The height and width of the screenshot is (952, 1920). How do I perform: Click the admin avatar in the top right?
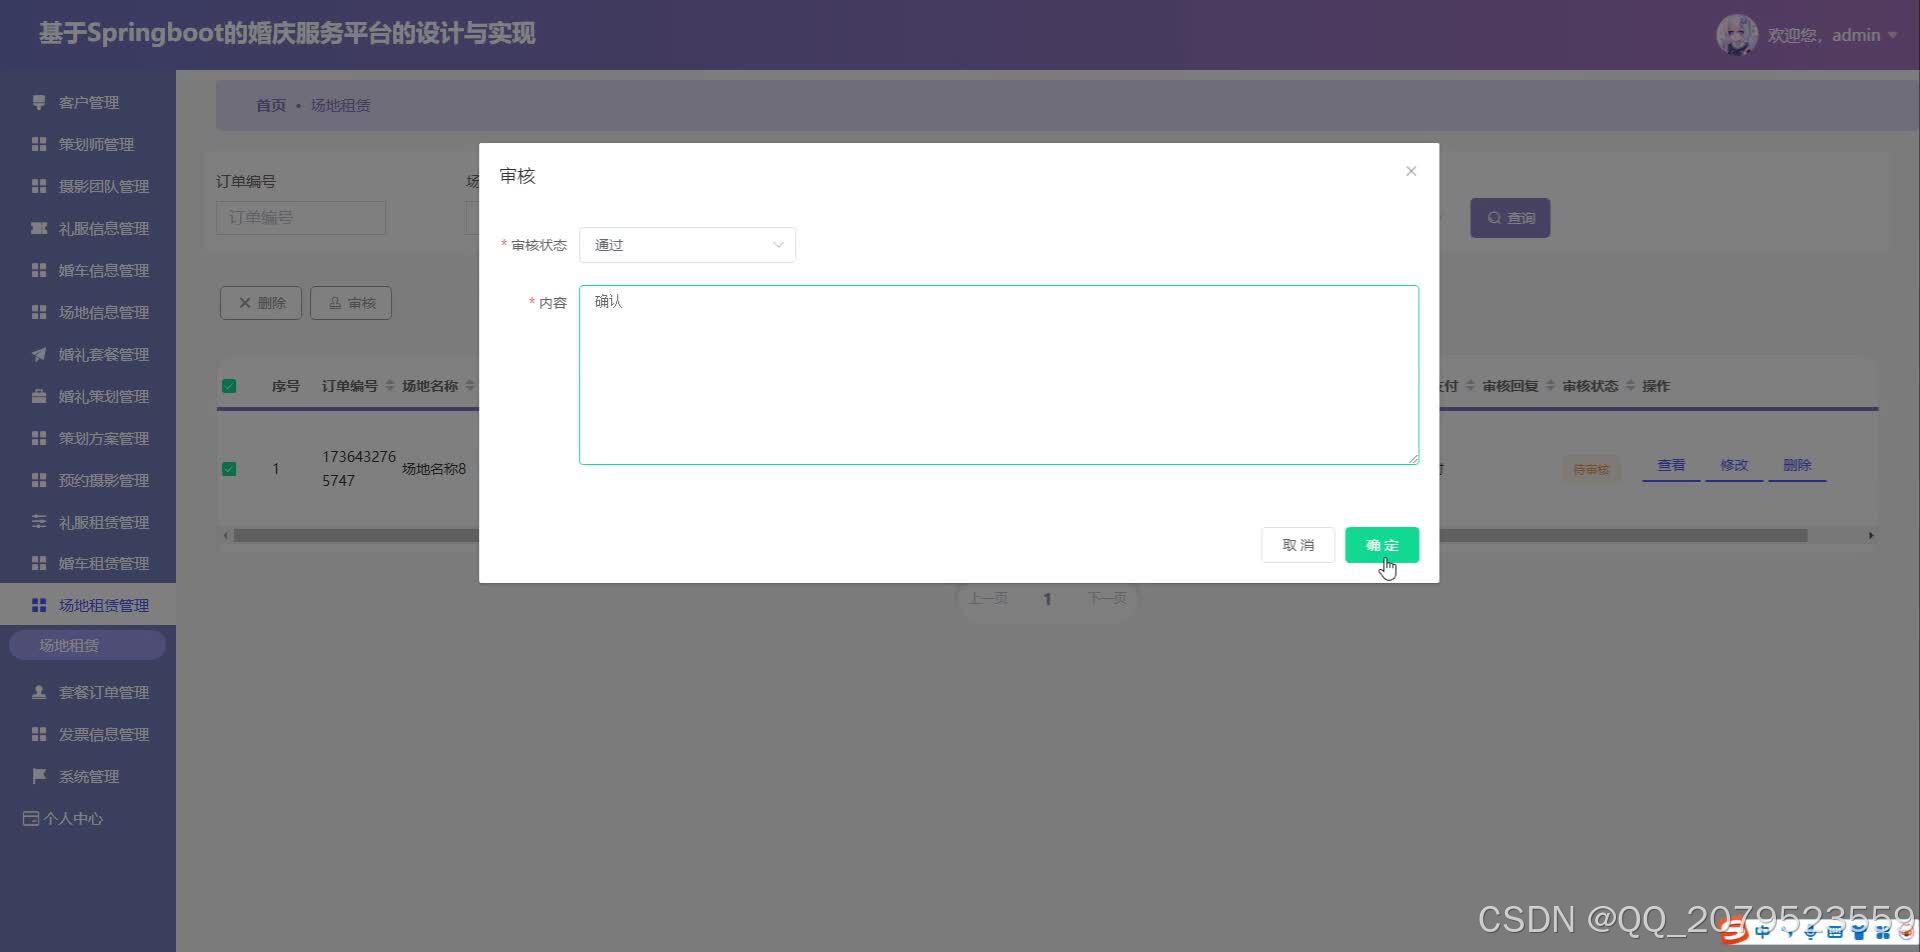pos(1738,34)
